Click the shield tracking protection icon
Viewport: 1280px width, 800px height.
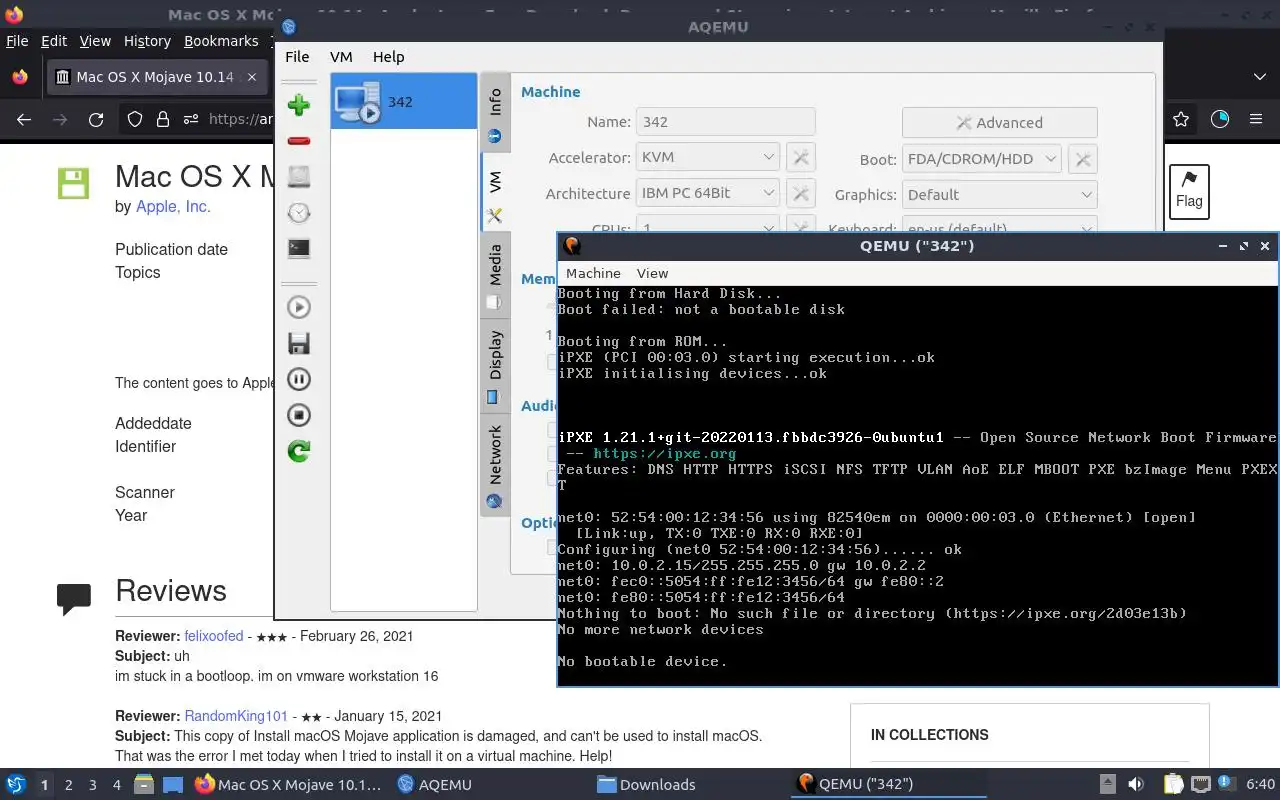click(x=135, y=119)
